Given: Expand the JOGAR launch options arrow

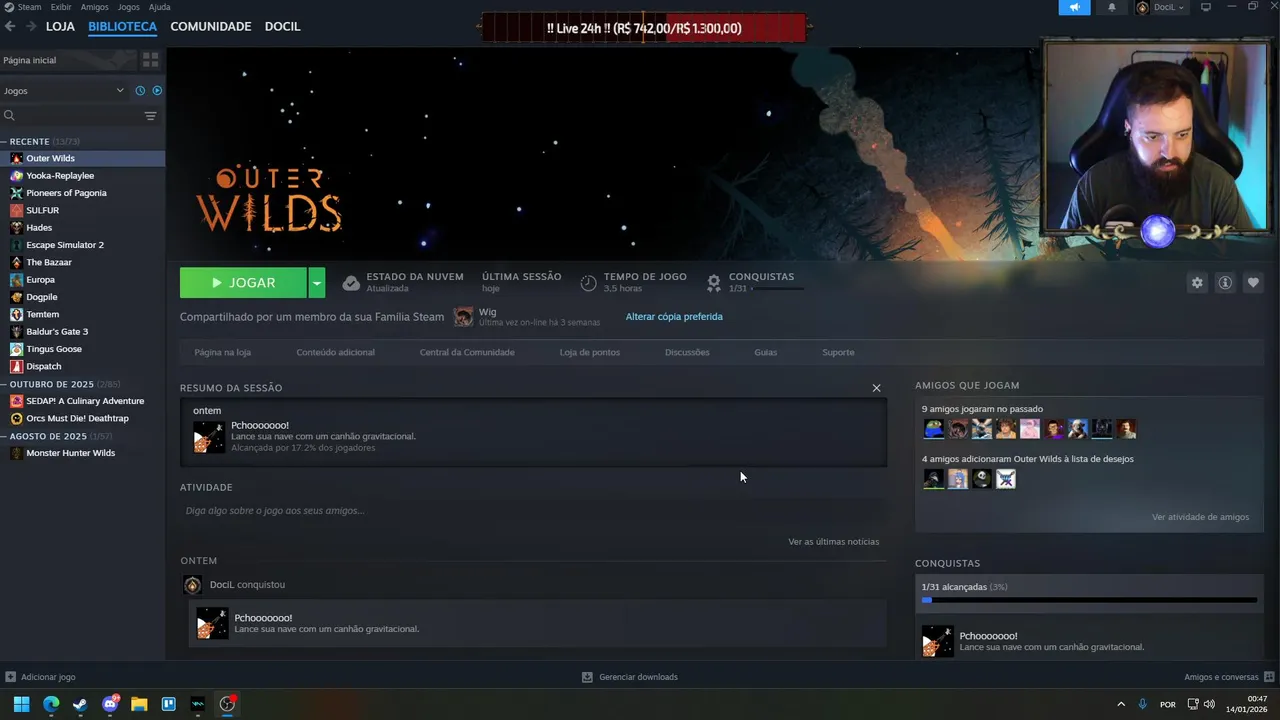Looking at the screenshot, I should 316,283.
